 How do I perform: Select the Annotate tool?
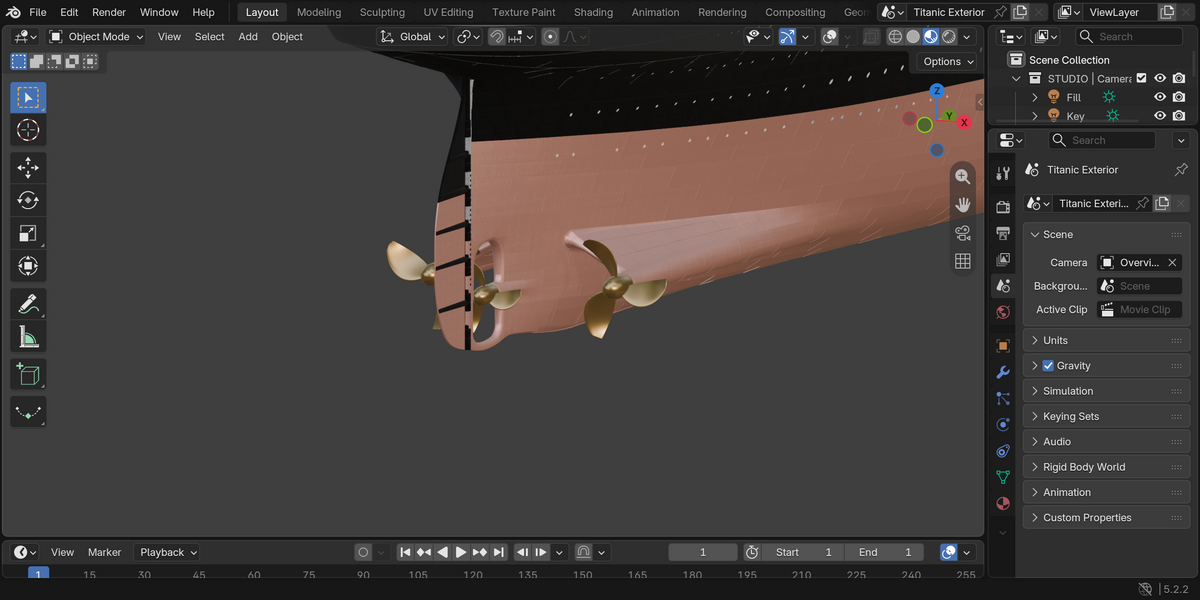pyautogui.click(x=28, y=304)
